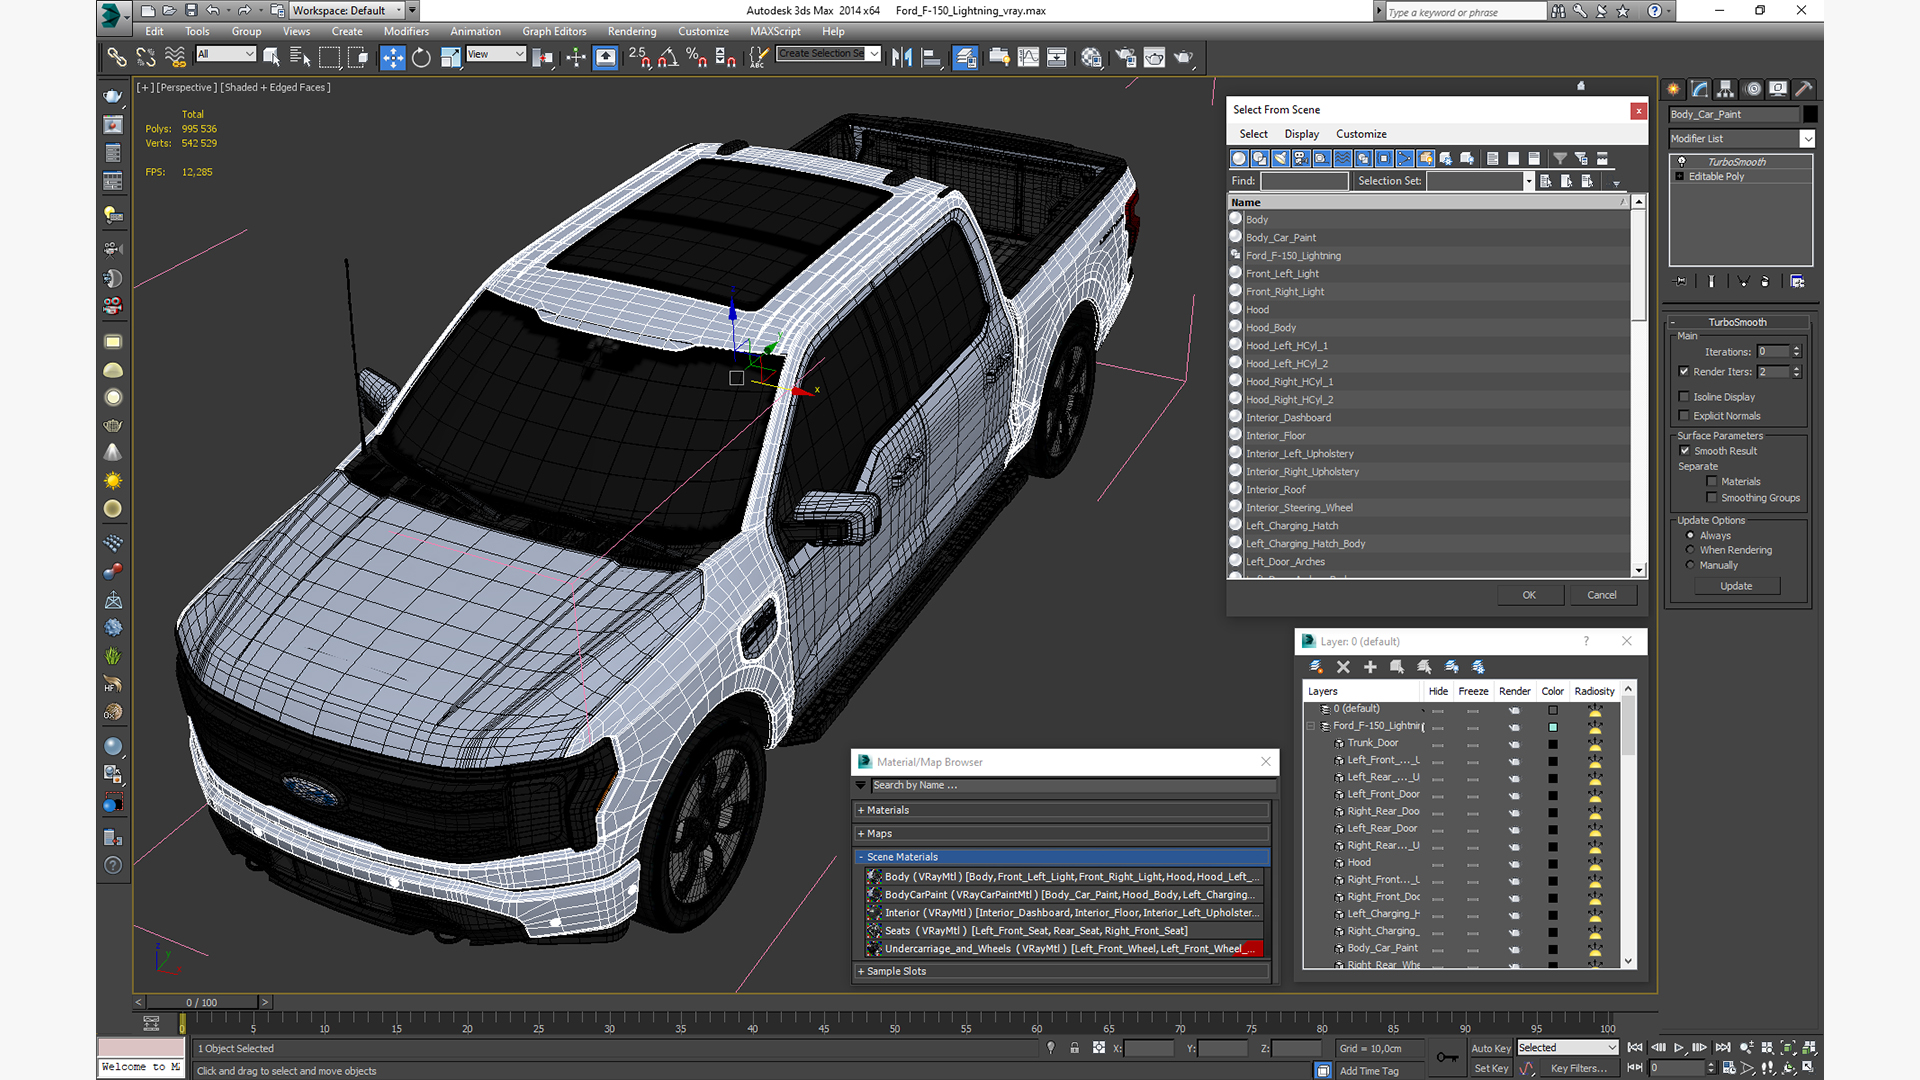Click the Filter funnel icon in Select From Scene
The image size is (1920, 1080).
[1560, 158]
